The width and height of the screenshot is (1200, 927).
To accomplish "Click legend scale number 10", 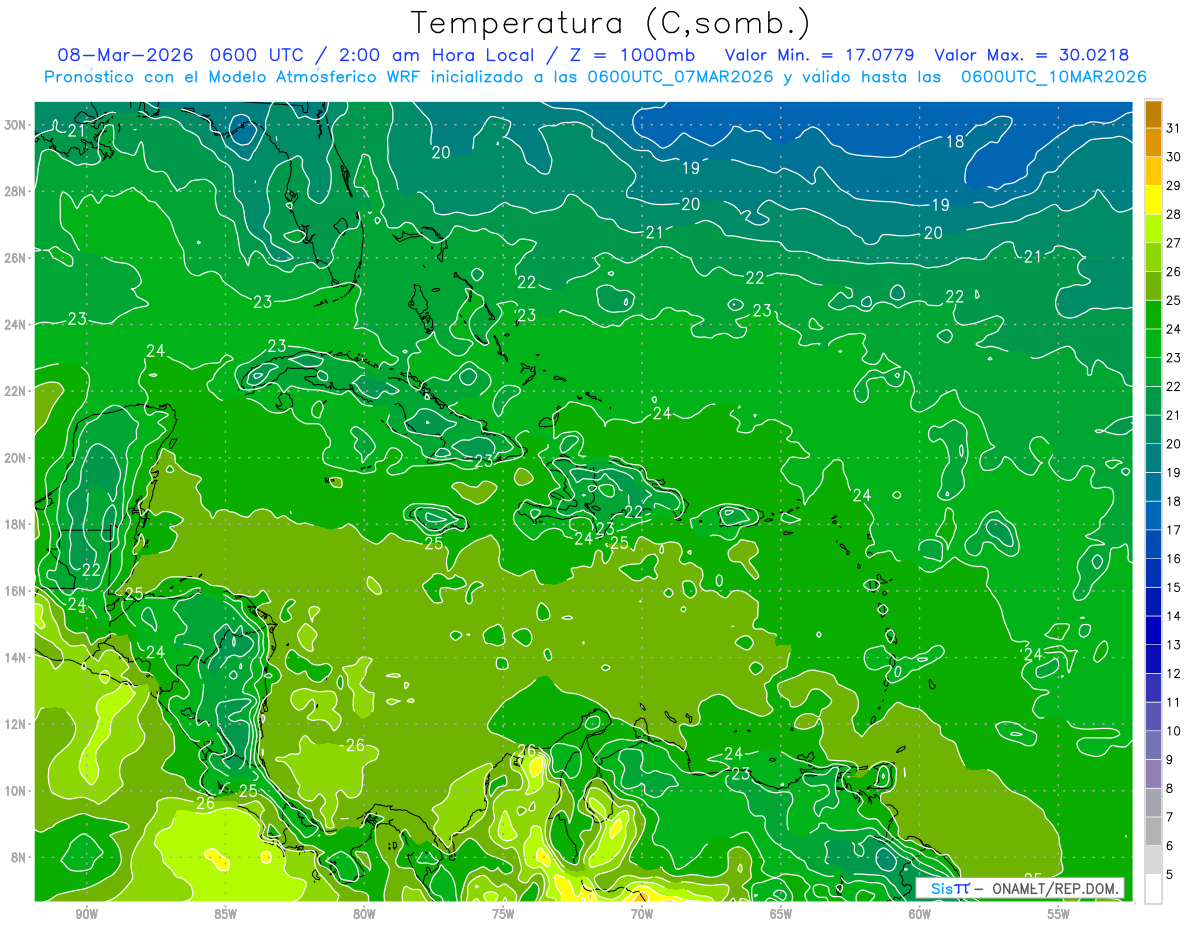I will 1174,731.
